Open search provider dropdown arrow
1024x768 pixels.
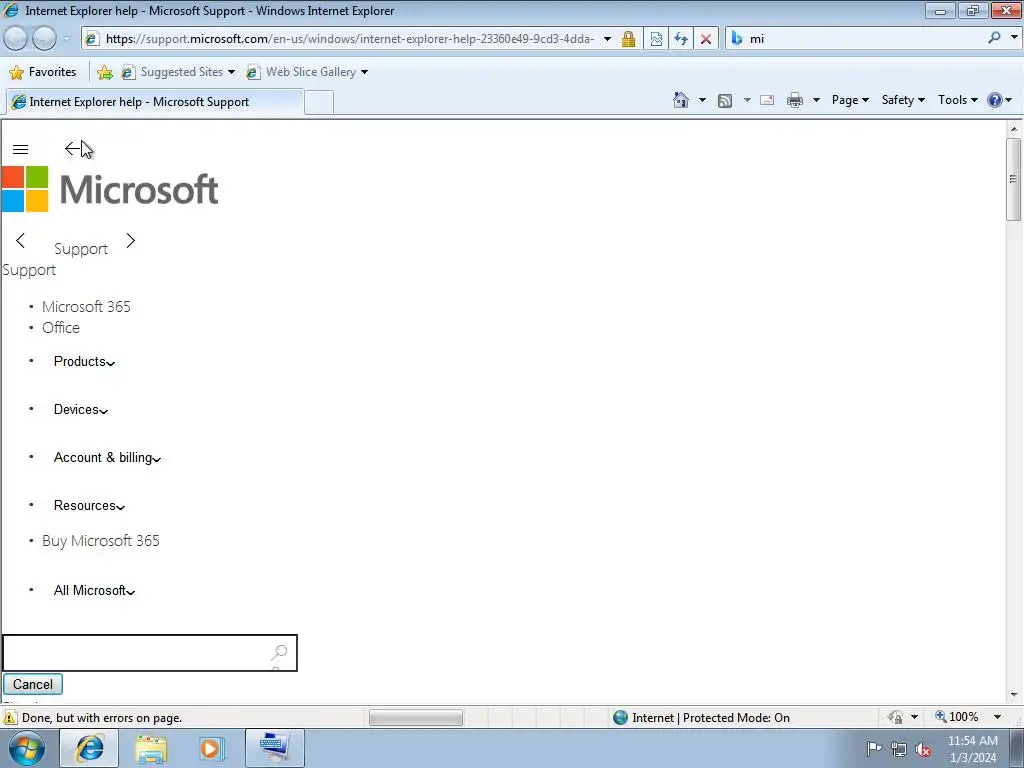[1014, 38]
